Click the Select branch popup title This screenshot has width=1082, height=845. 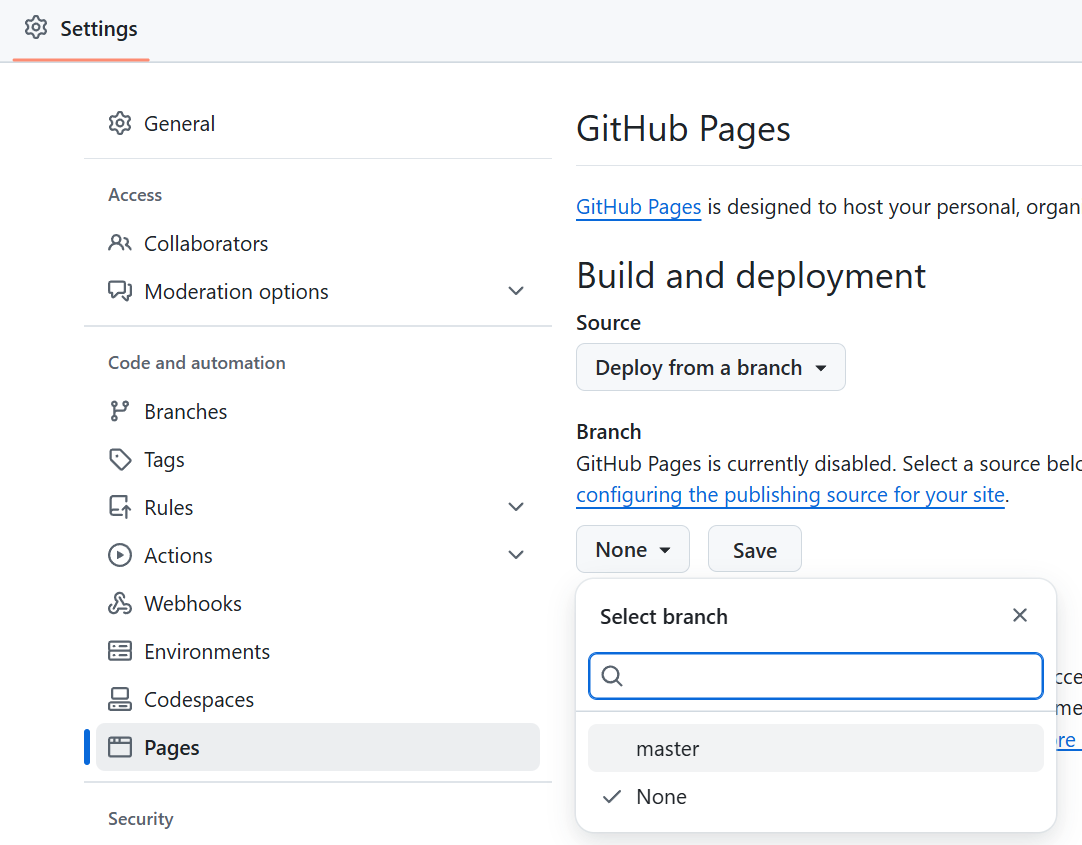point(664,616)
